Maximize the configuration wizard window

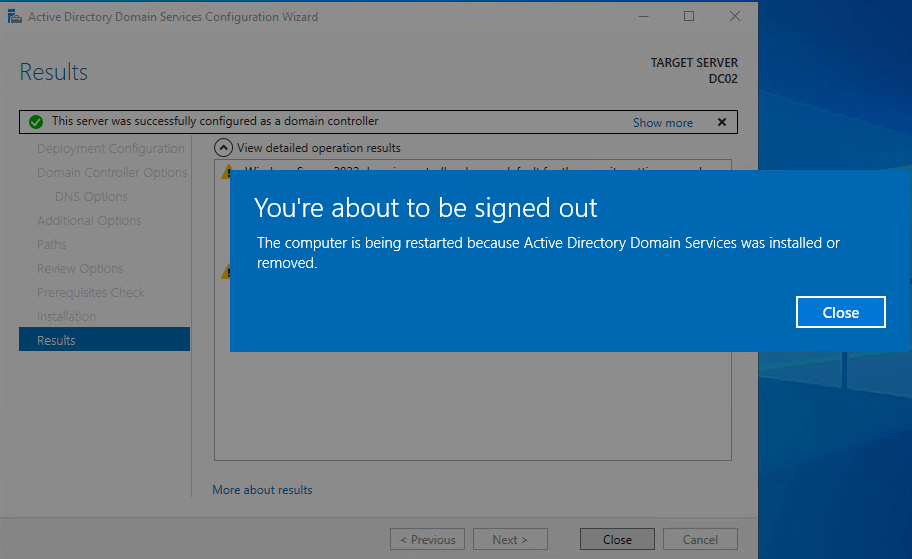coord(689,17)
